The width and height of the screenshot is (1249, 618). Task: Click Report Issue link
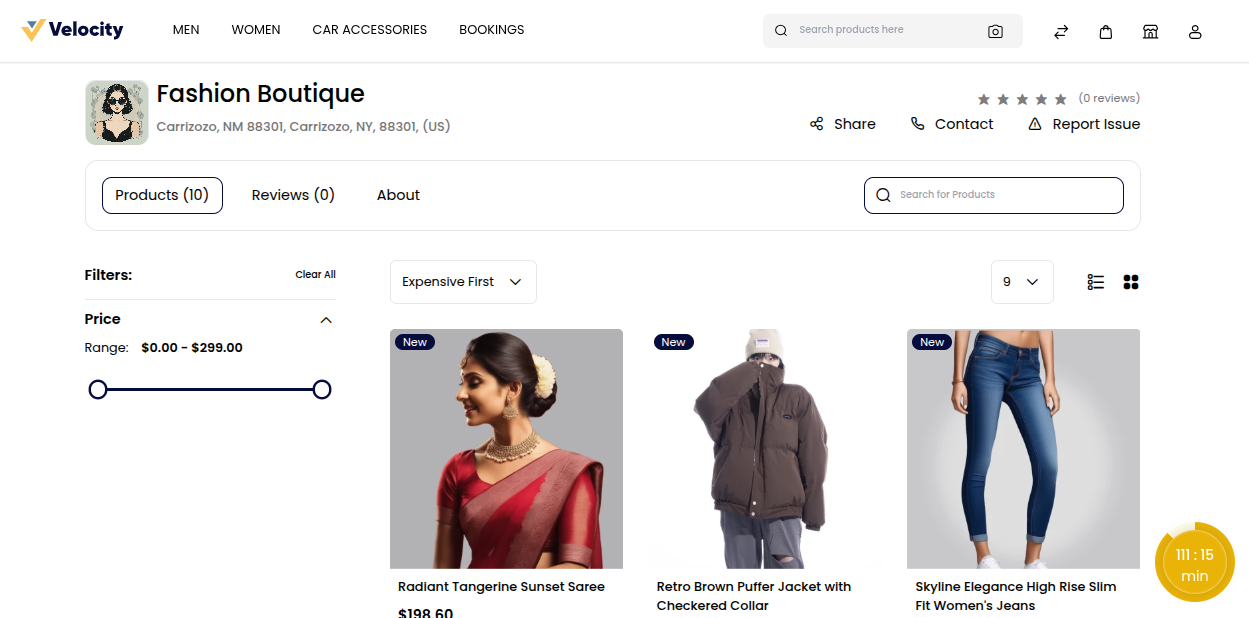(1084, 124)
